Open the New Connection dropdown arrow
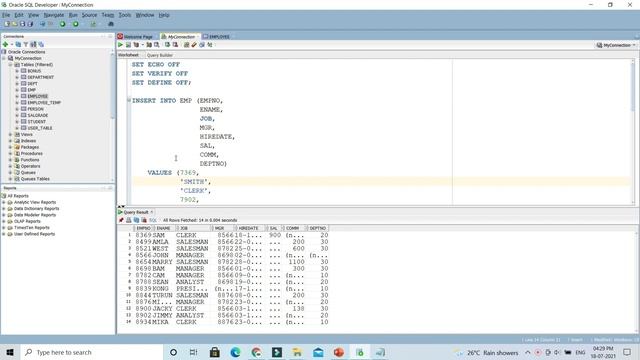The height and width of the screenshot is (360, 640). (x=11, y=44)
